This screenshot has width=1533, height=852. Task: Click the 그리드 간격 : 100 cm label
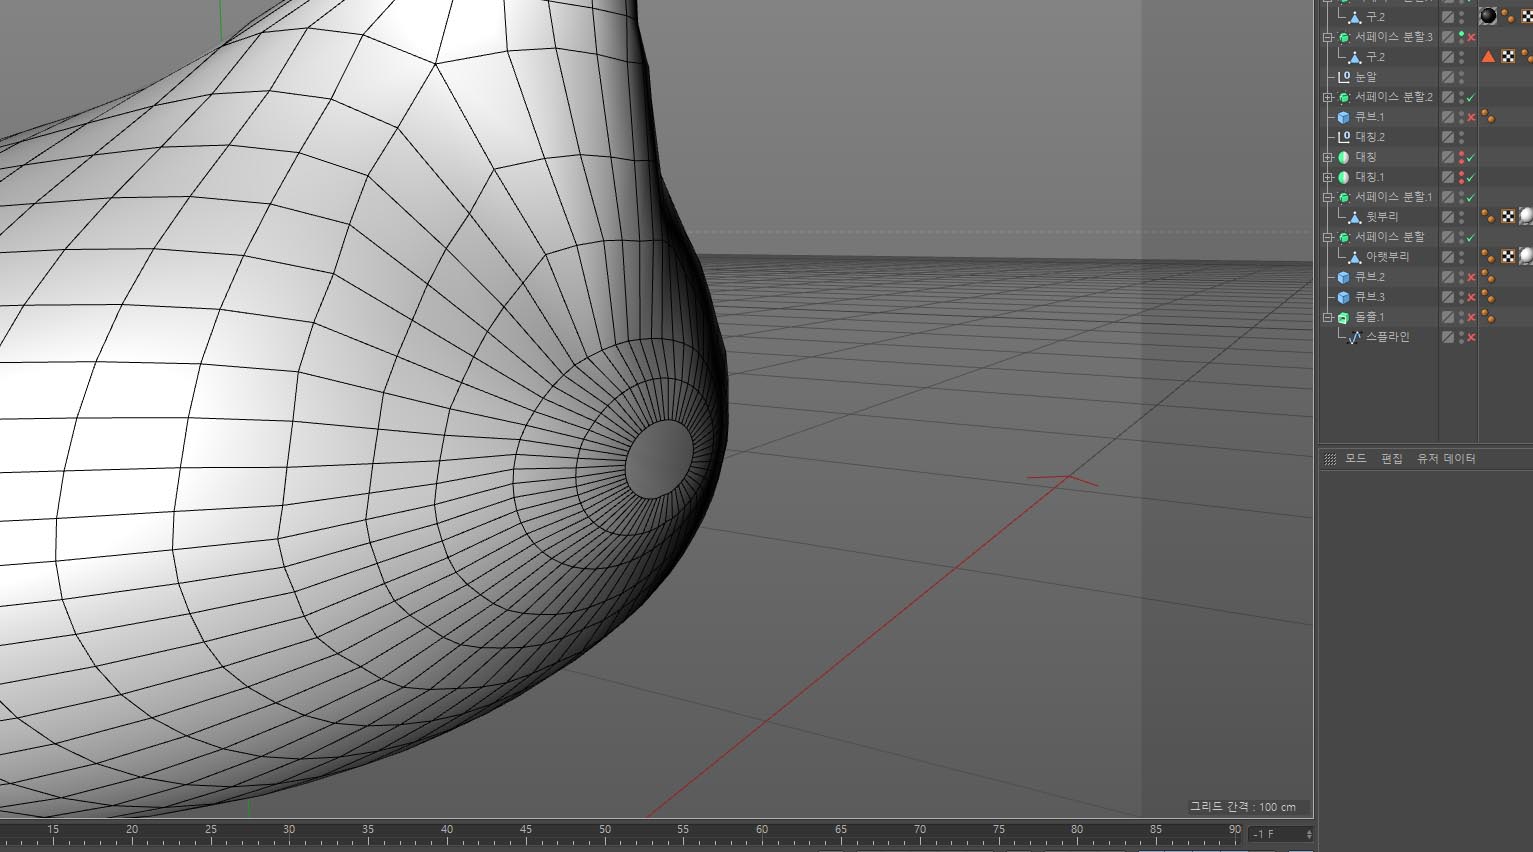click(x=1242, y=807)
